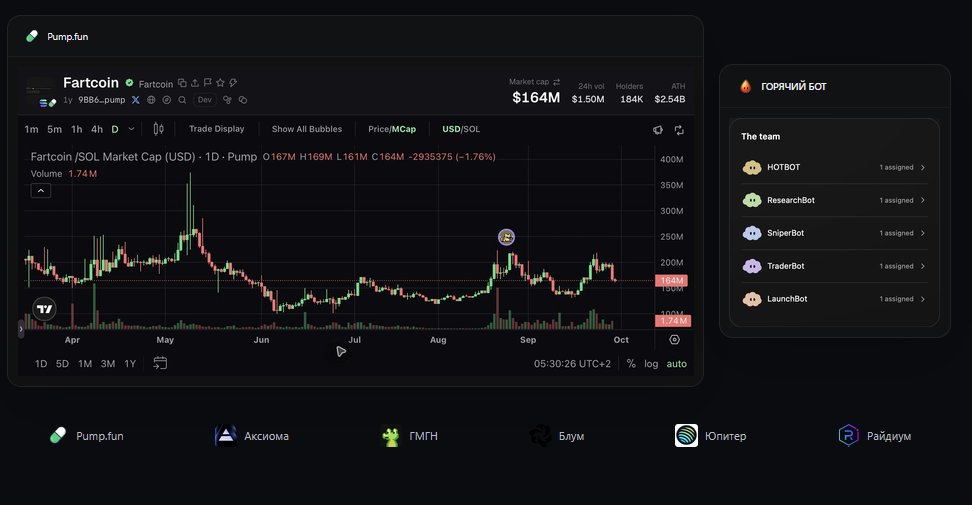
Task: Click the ResearchBot green cloud avatar
Action: 752,200
